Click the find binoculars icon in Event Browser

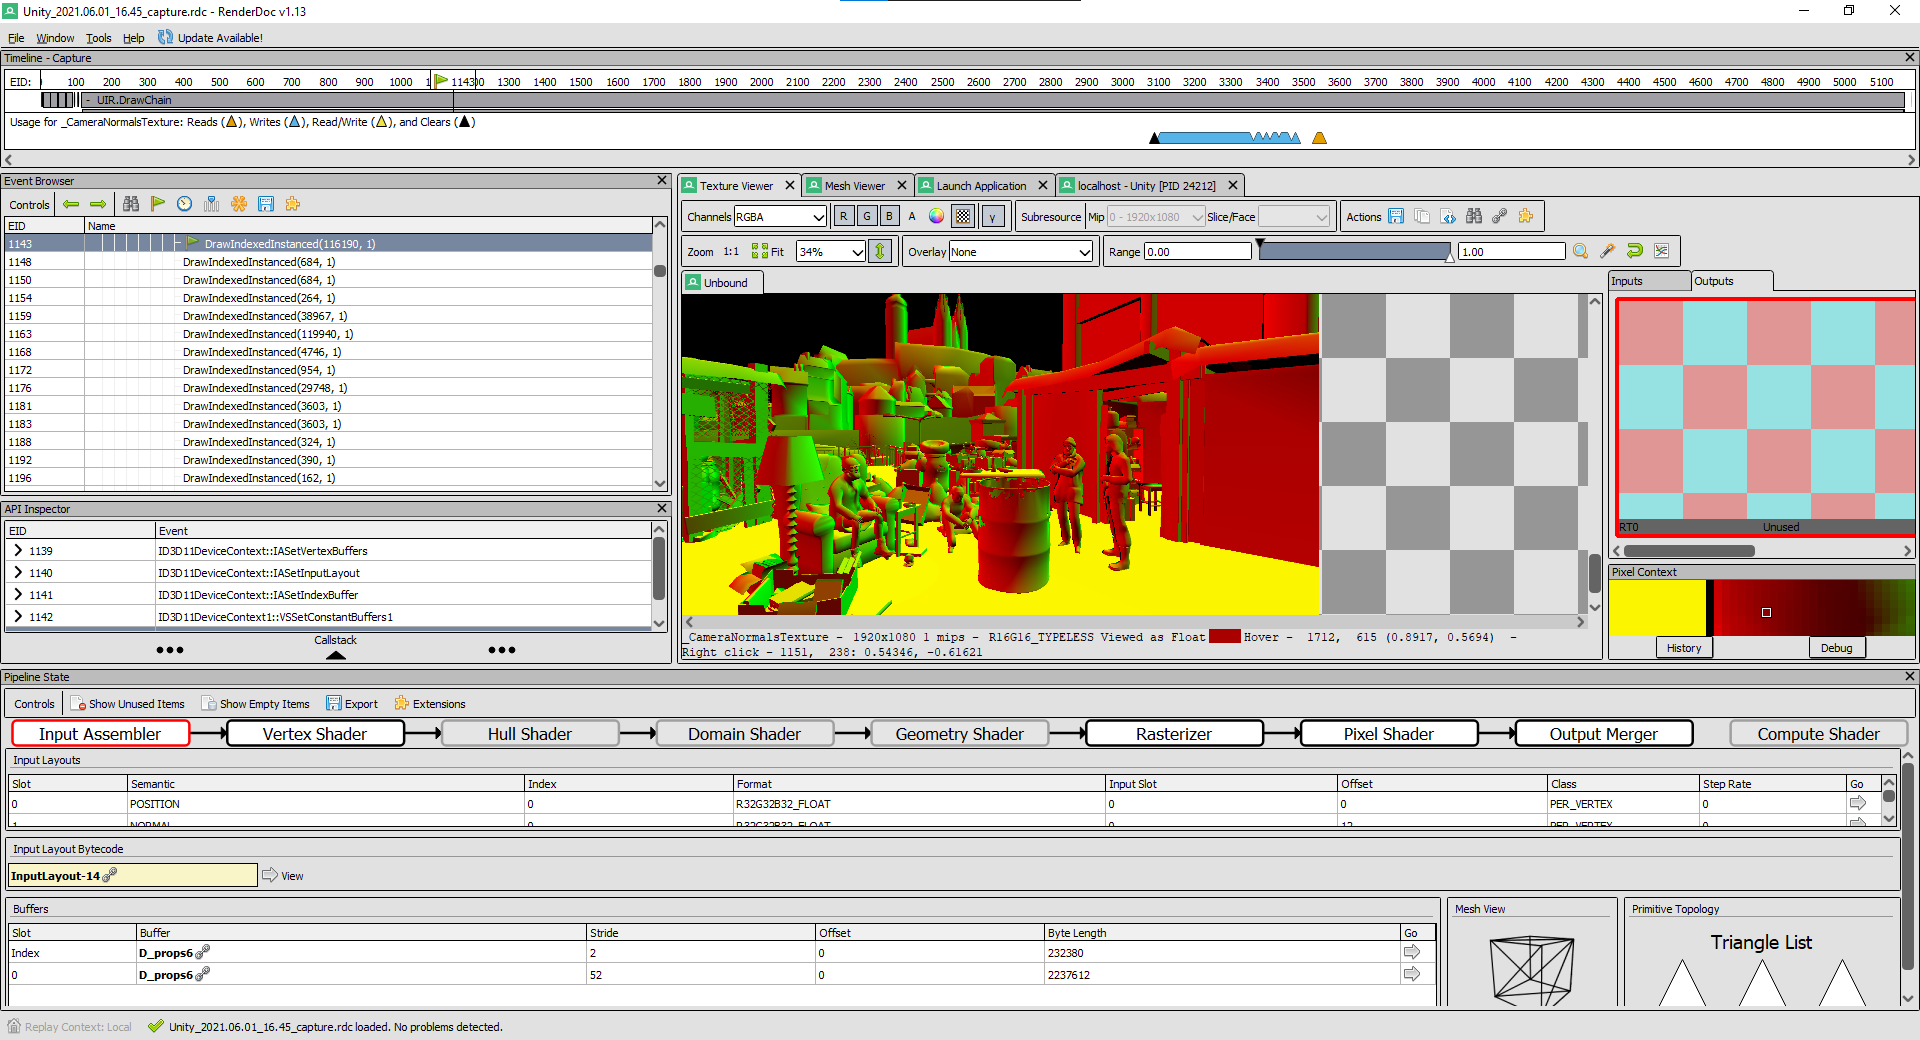pos(131,204)
